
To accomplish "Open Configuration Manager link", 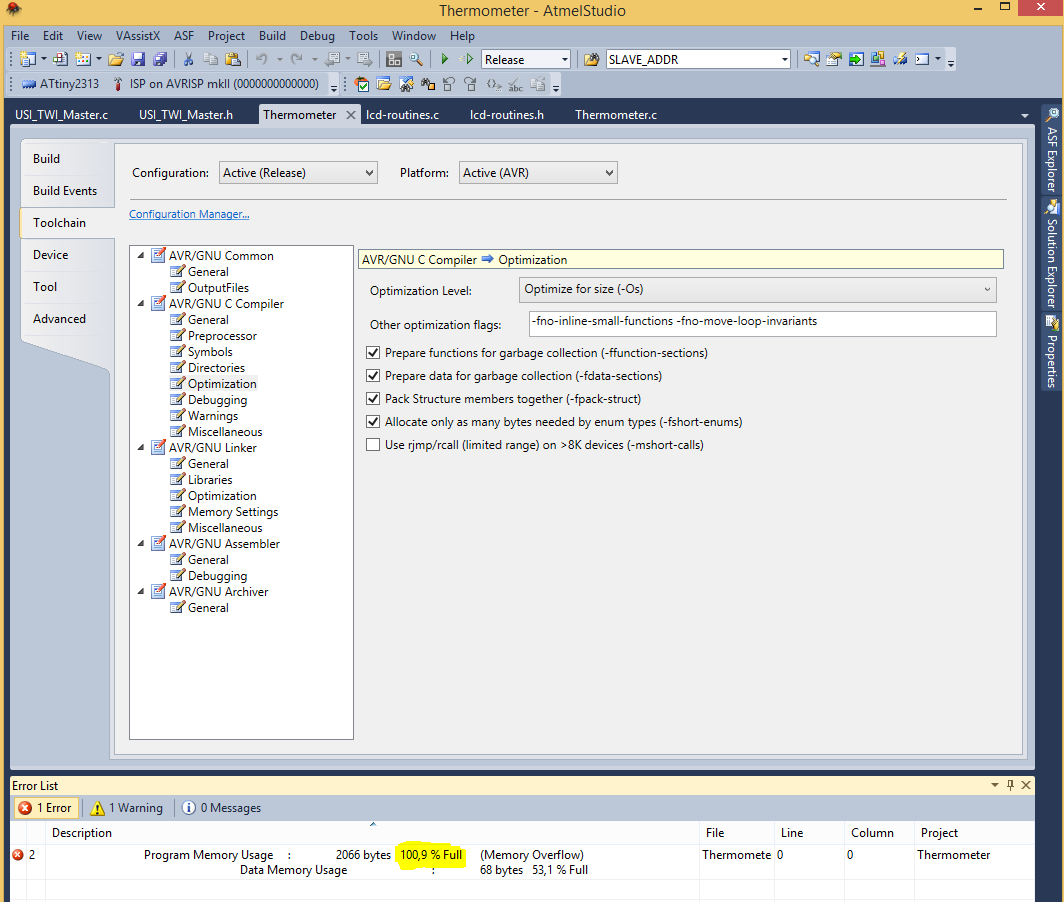I will [189, 214].
